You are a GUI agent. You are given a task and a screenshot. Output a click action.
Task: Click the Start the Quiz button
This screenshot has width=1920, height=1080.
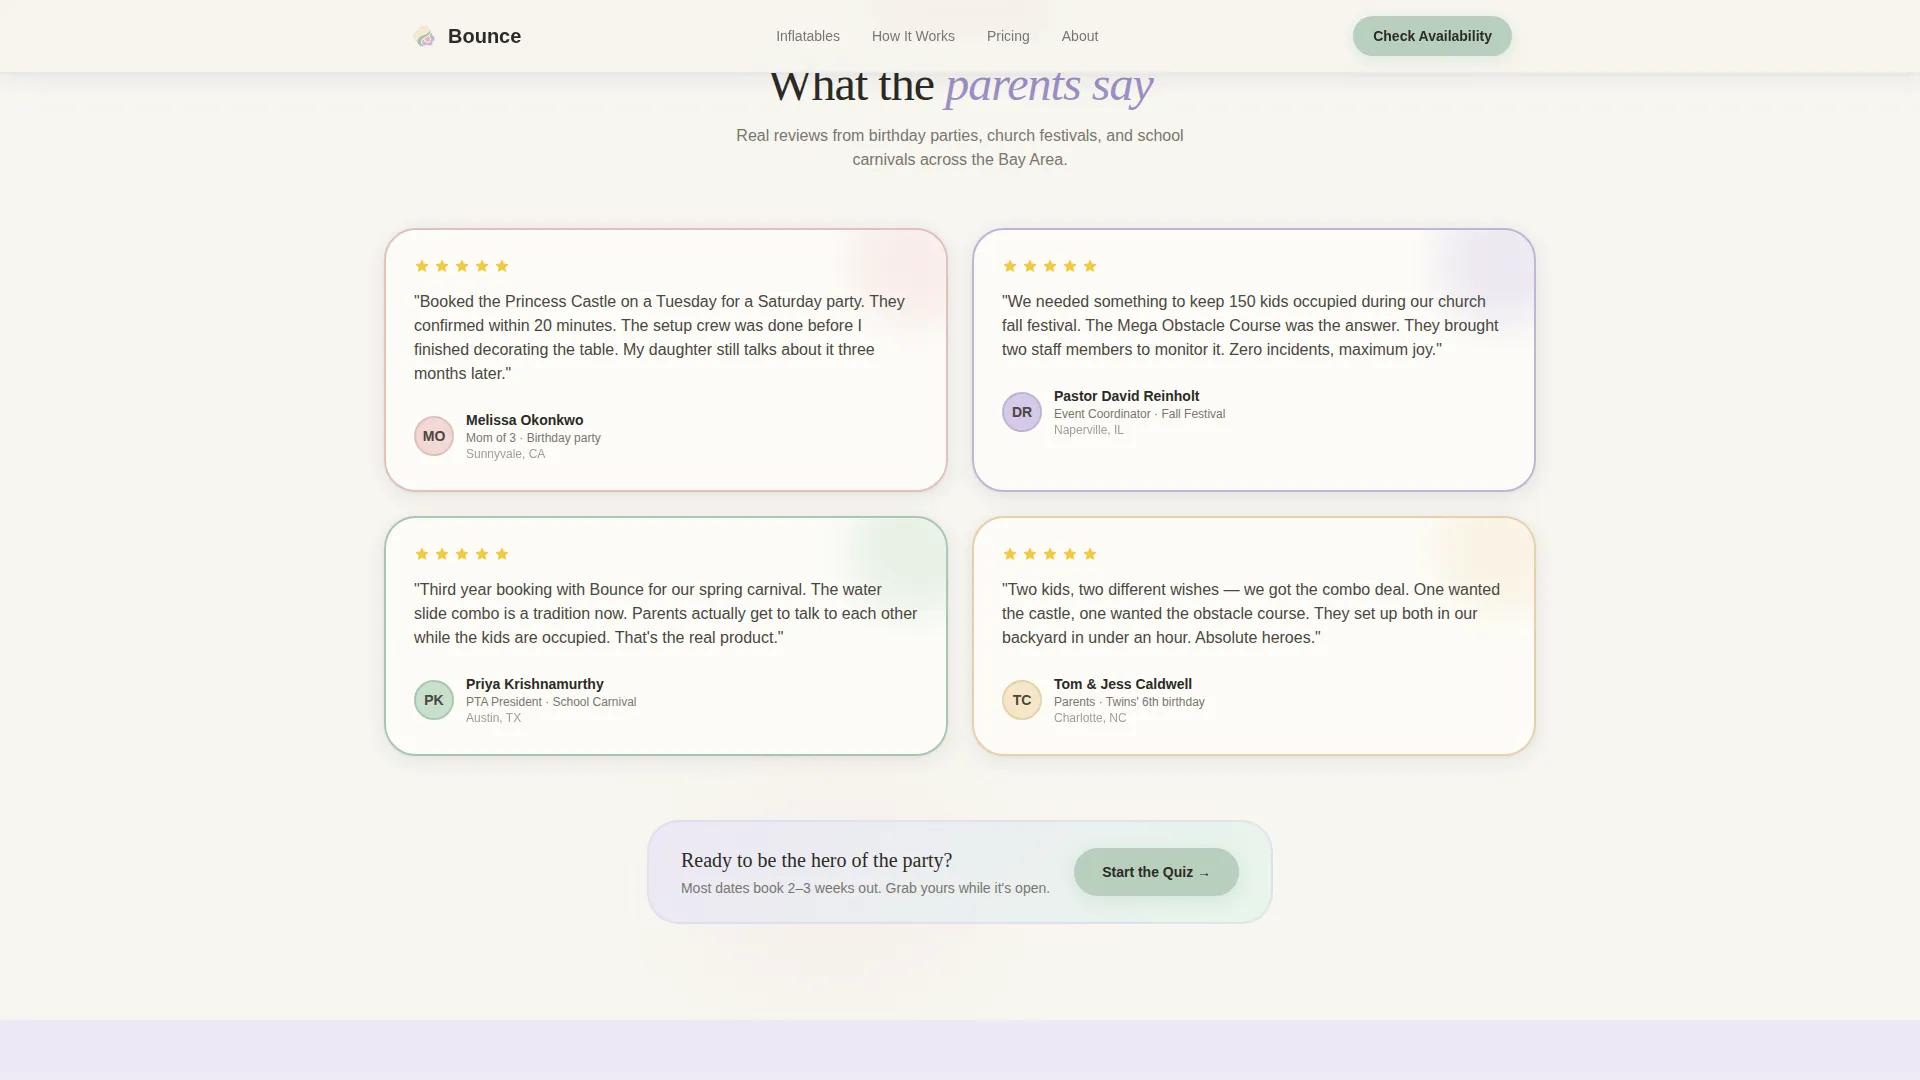coord(1156,872)
